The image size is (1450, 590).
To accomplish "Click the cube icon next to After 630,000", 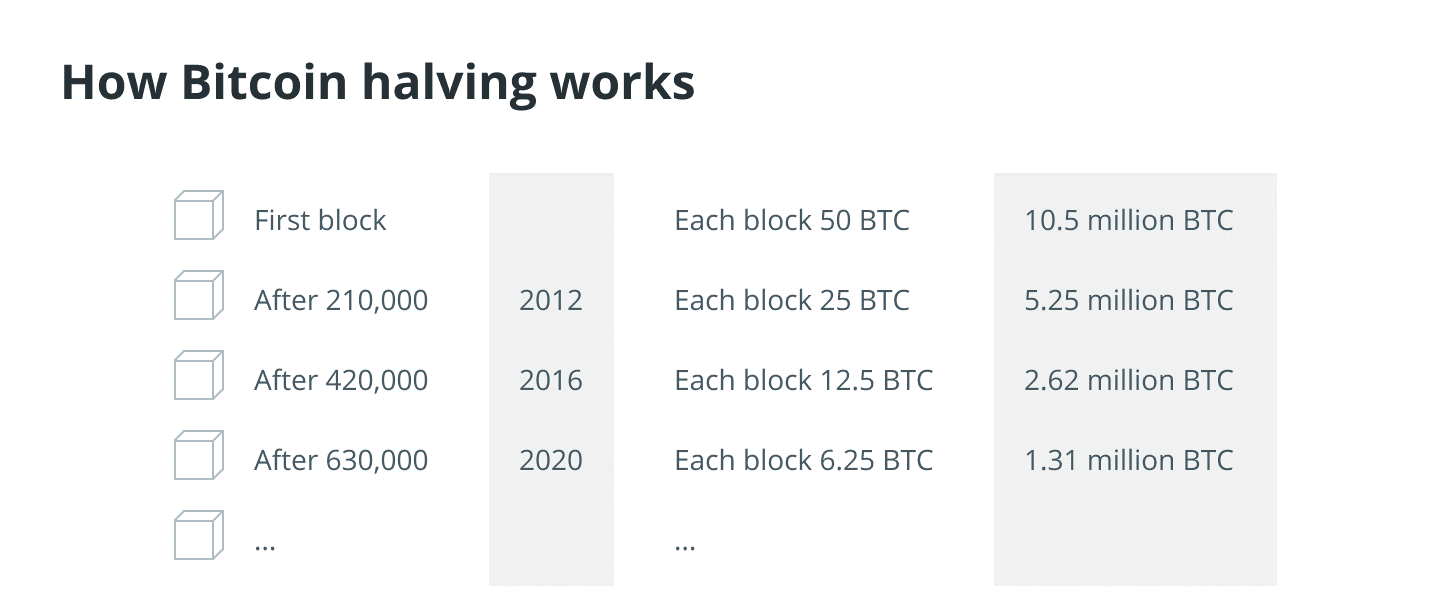I will coord(198,456).
